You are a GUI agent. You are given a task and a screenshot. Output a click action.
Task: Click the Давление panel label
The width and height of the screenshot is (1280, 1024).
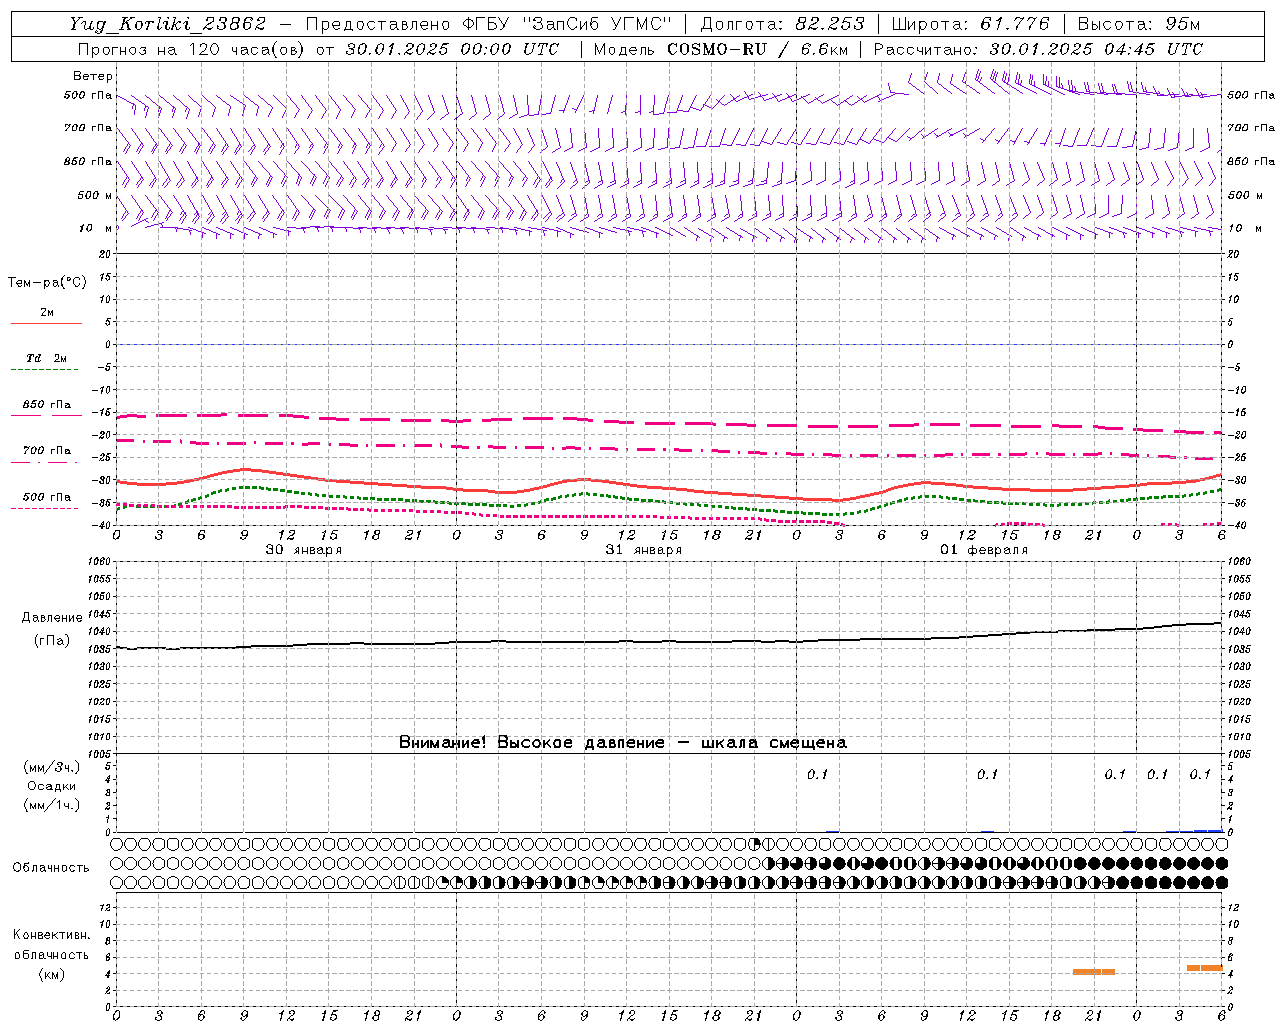click(52, 617)
